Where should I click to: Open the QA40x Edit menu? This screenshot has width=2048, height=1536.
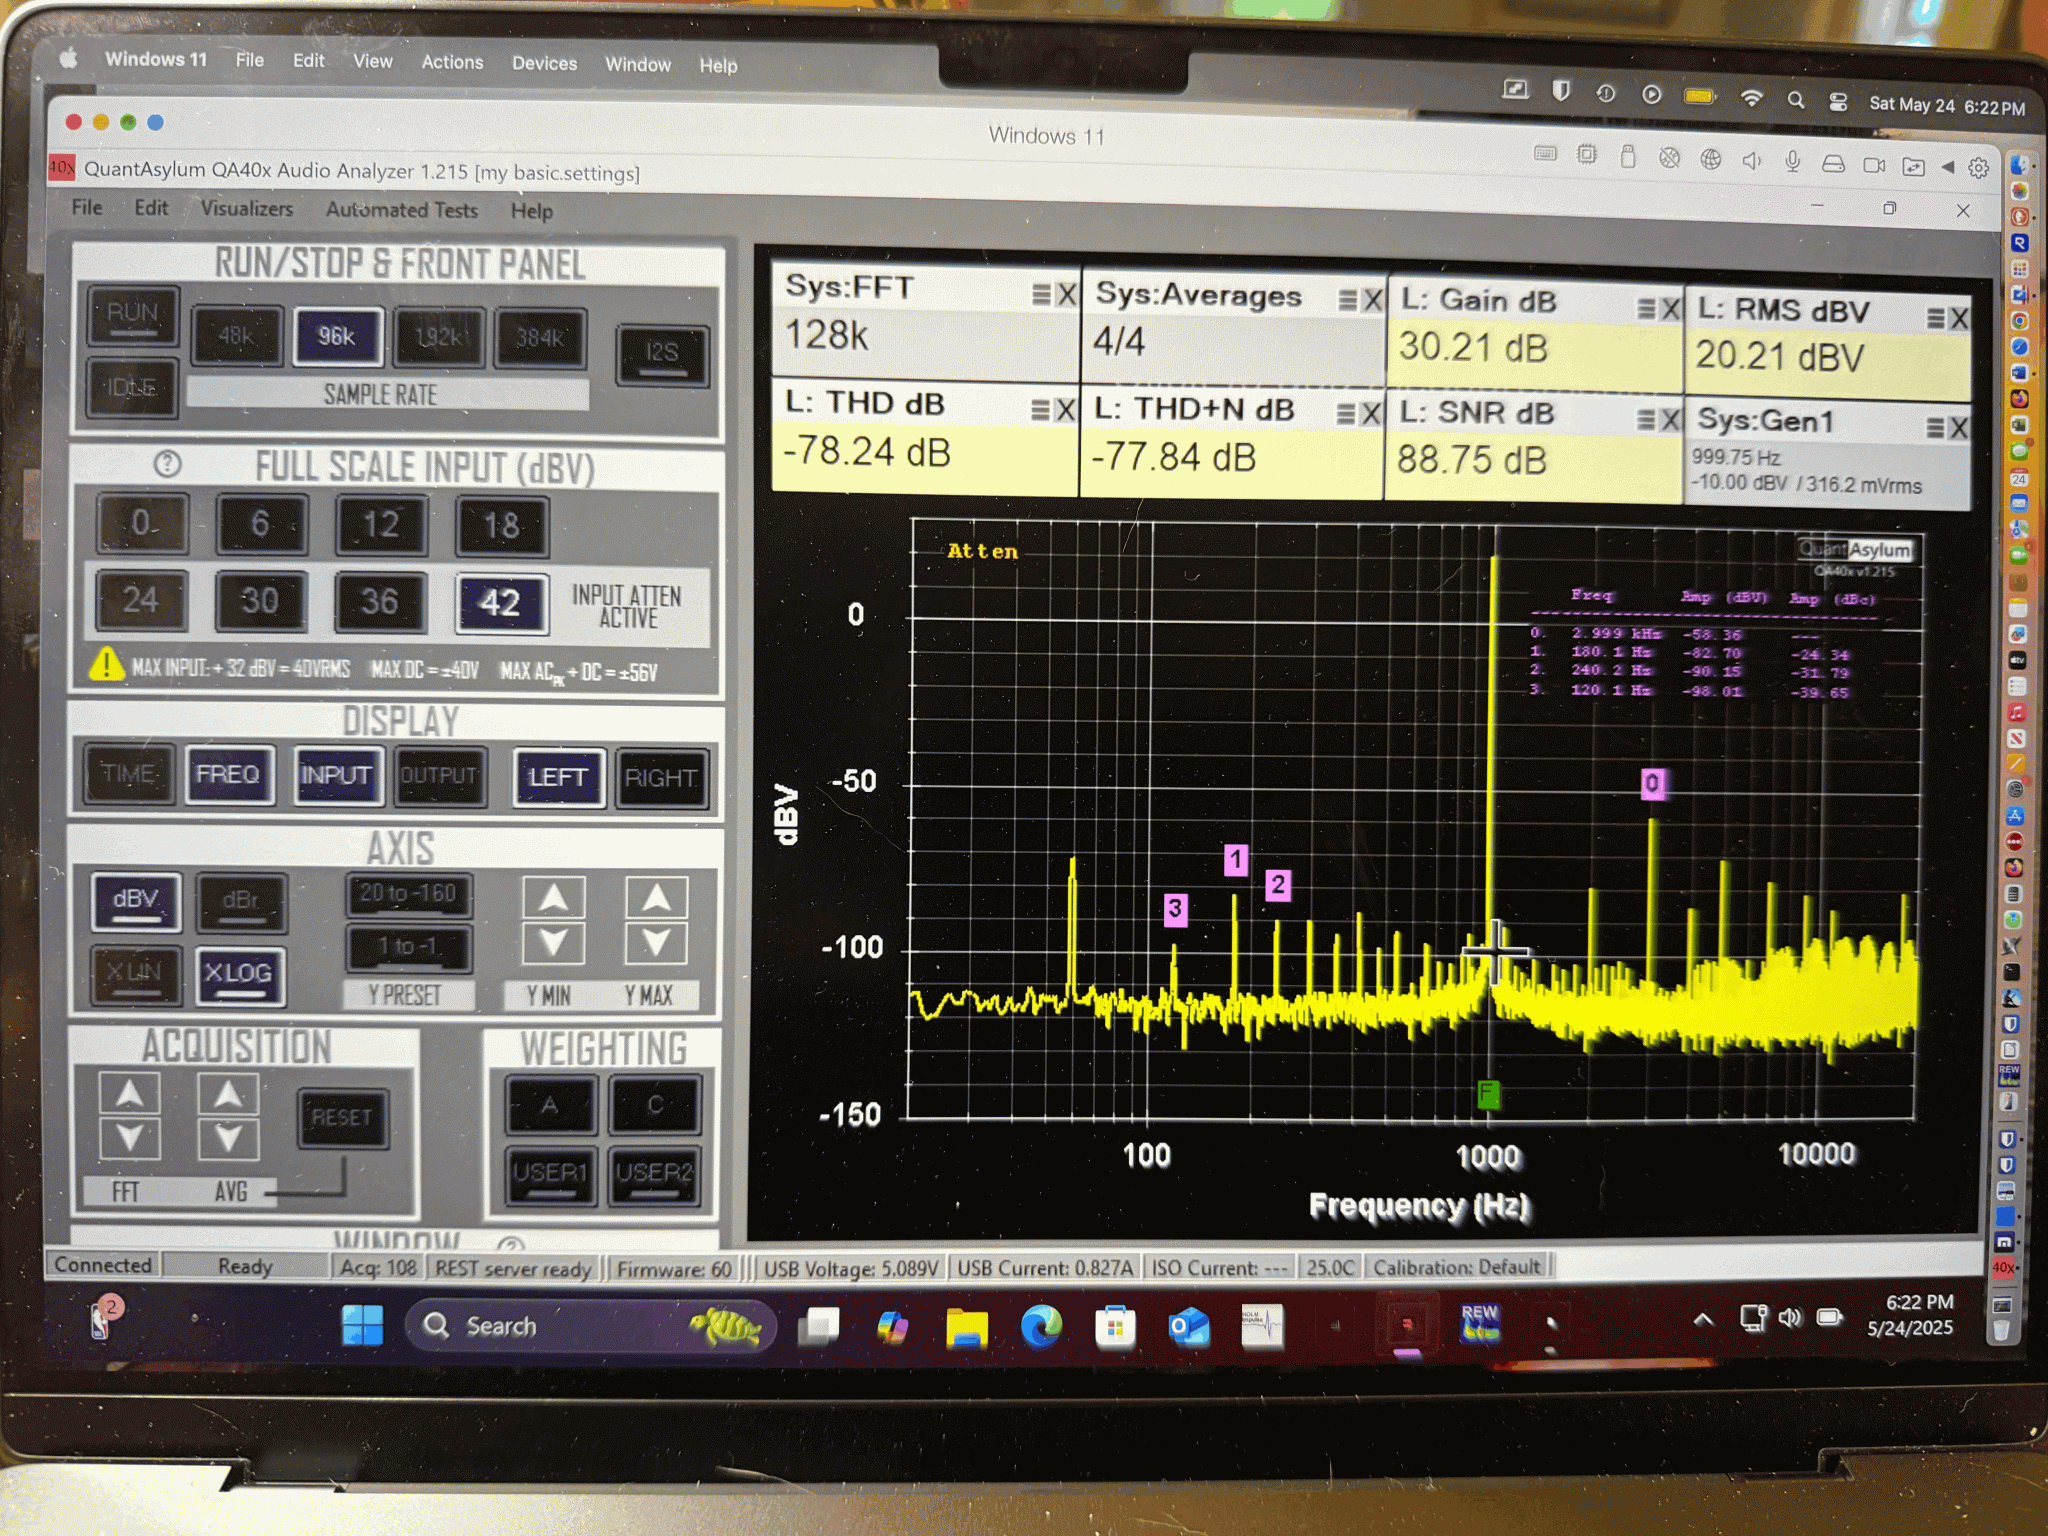click(x=151, y=208)
